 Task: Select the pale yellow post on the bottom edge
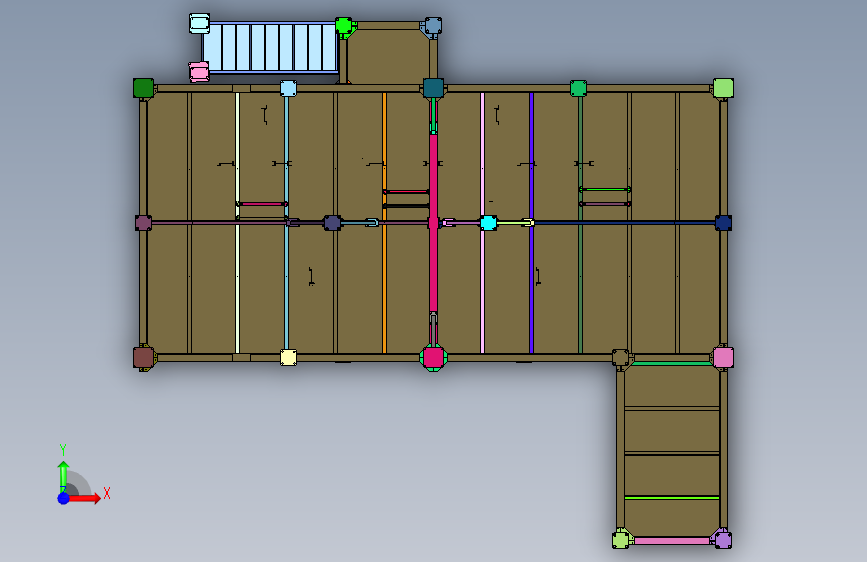click(288, 357)
